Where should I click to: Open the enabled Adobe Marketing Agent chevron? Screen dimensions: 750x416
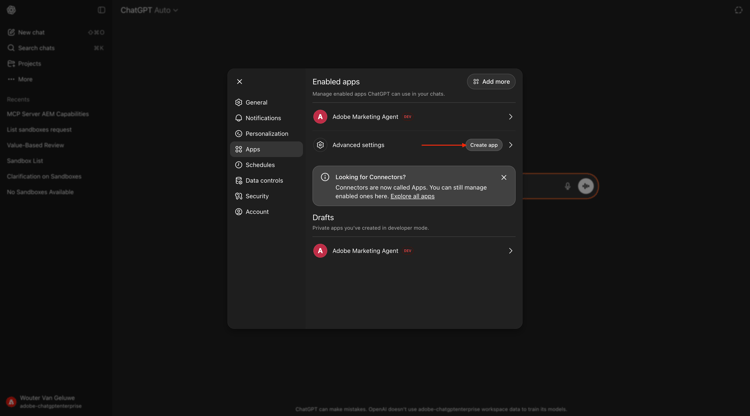click(x=510, y=117)
